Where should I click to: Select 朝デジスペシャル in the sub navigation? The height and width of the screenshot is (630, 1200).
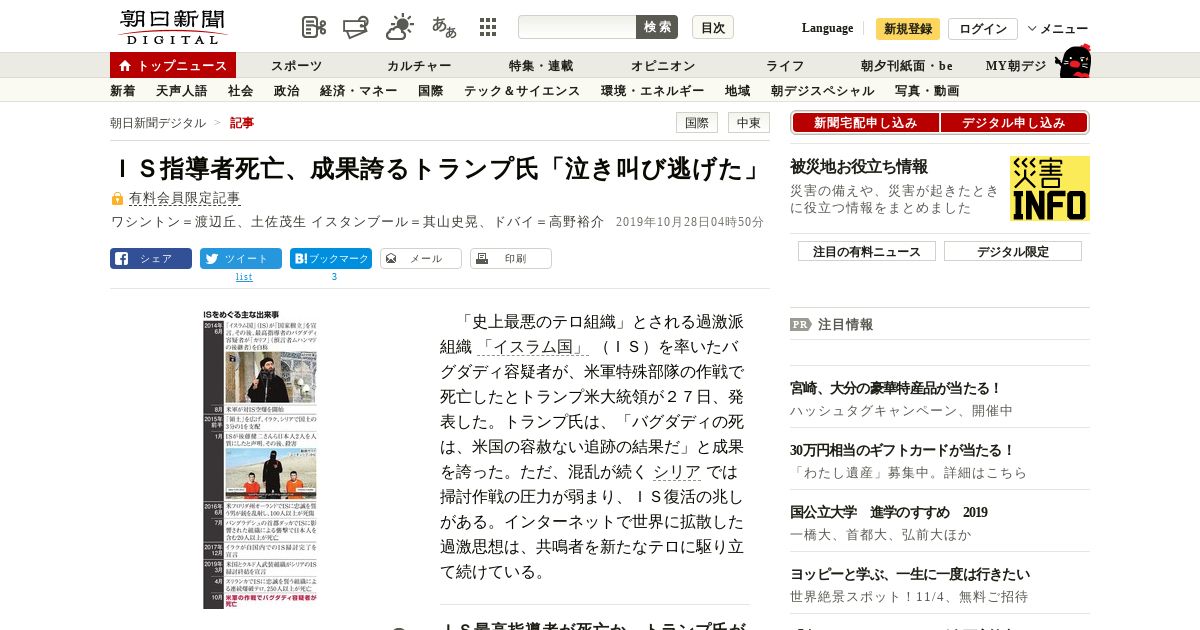(x=822, y=91)
